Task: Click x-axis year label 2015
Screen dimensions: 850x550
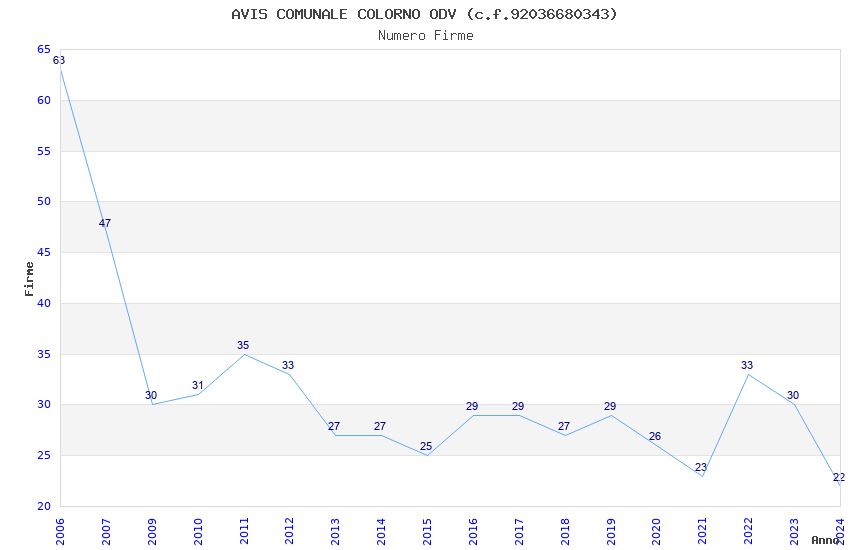Action: click(427, 531)
